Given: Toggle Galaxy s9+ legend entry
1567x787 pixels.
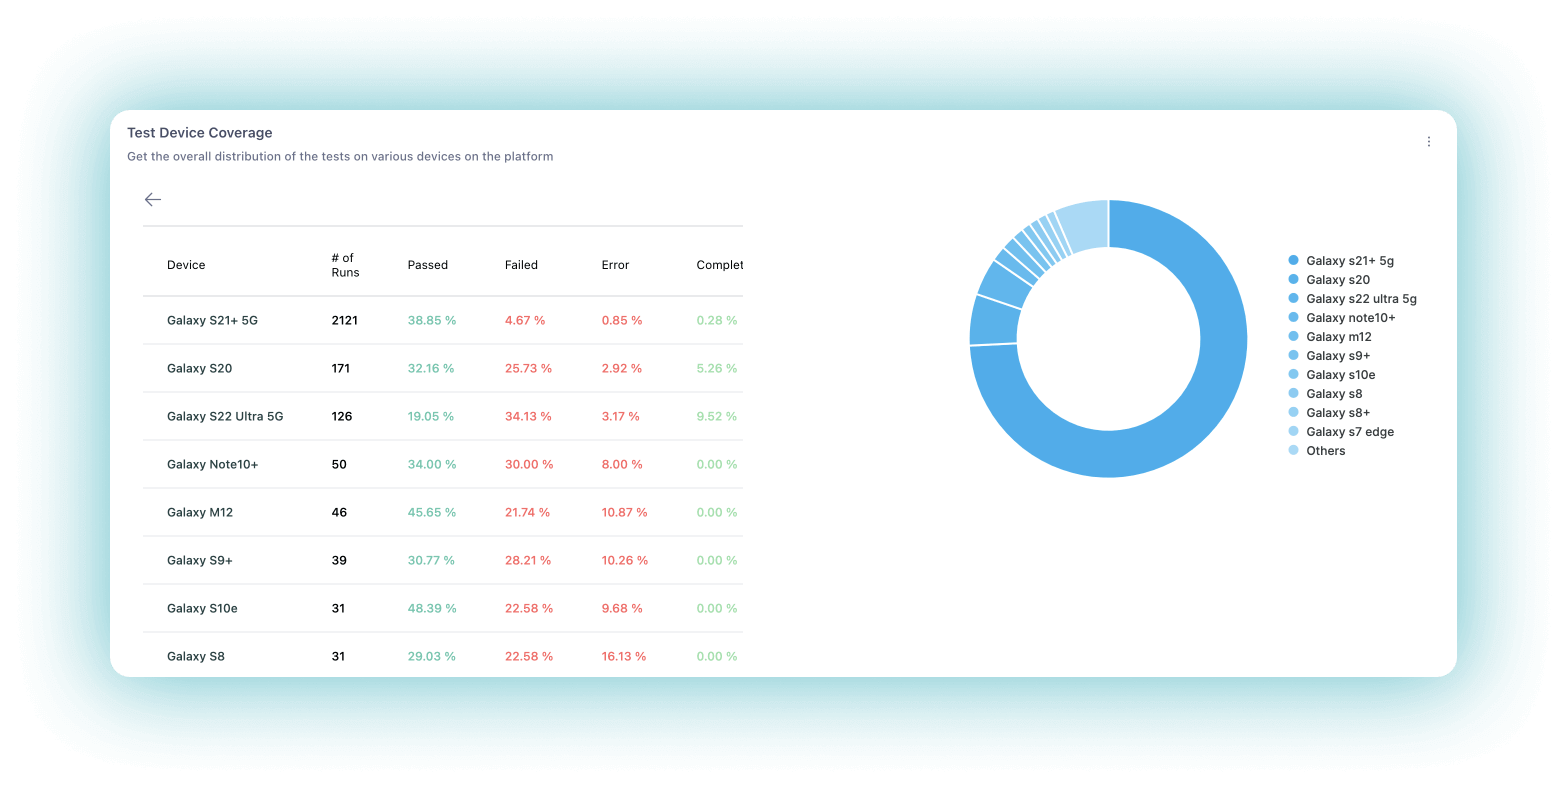Looking at the screenshot, I should (x=1329, y=356).
